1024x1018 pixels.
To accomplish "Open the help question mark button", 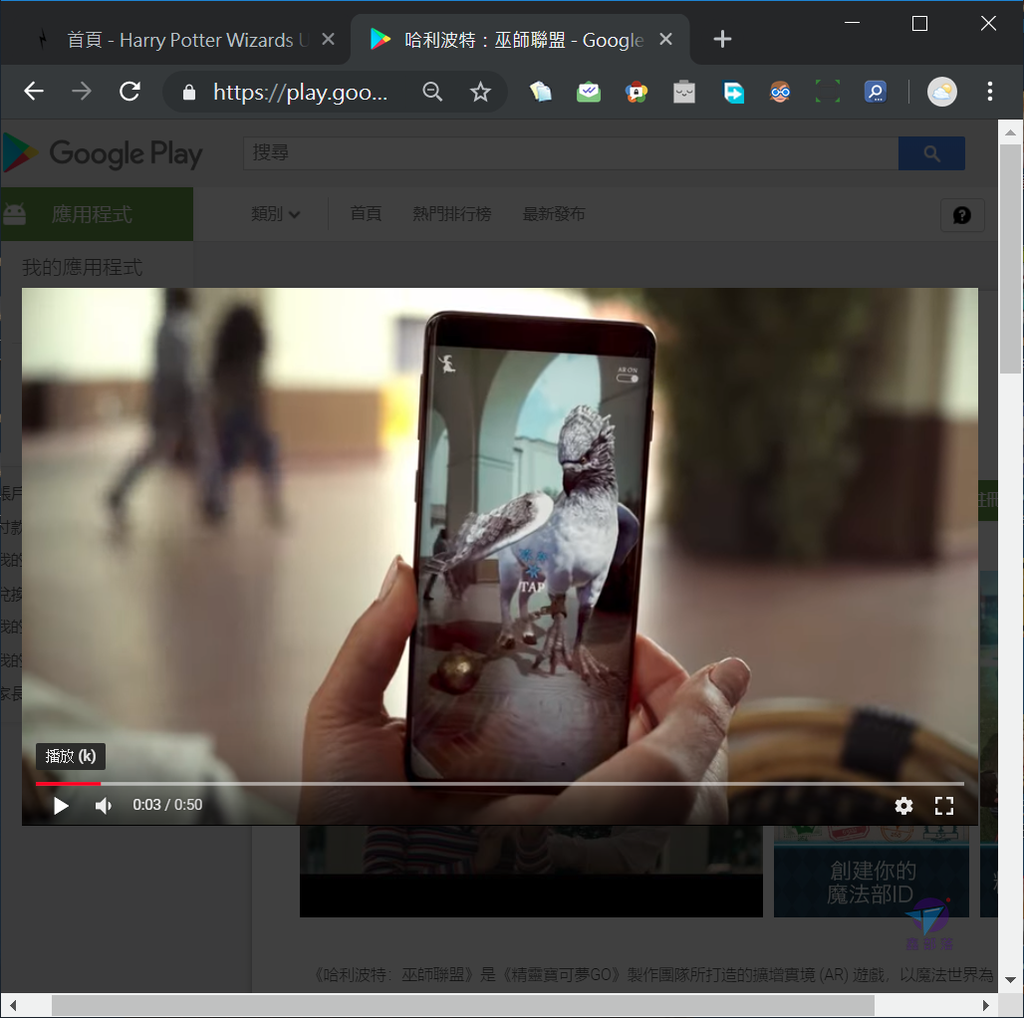I will click(962, 215).
